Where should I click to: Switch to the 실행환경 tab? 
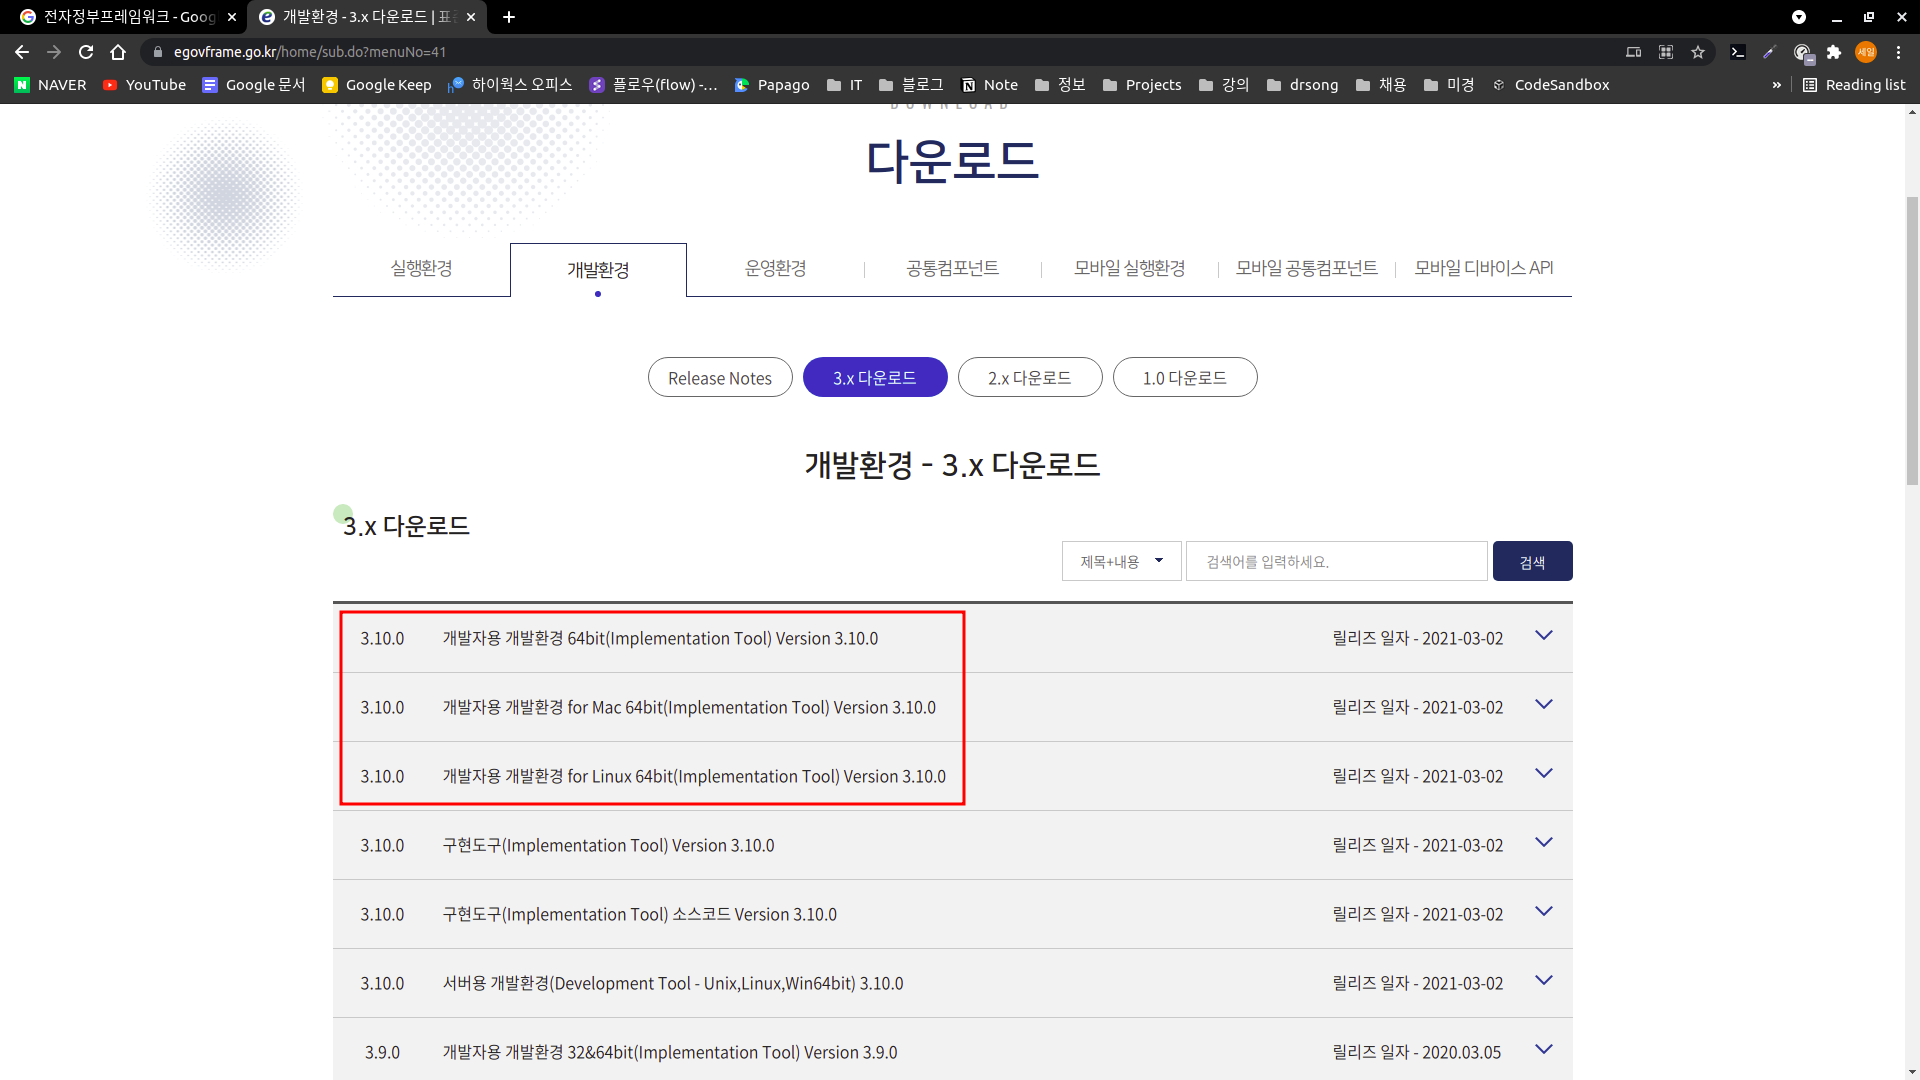(421, 268)
